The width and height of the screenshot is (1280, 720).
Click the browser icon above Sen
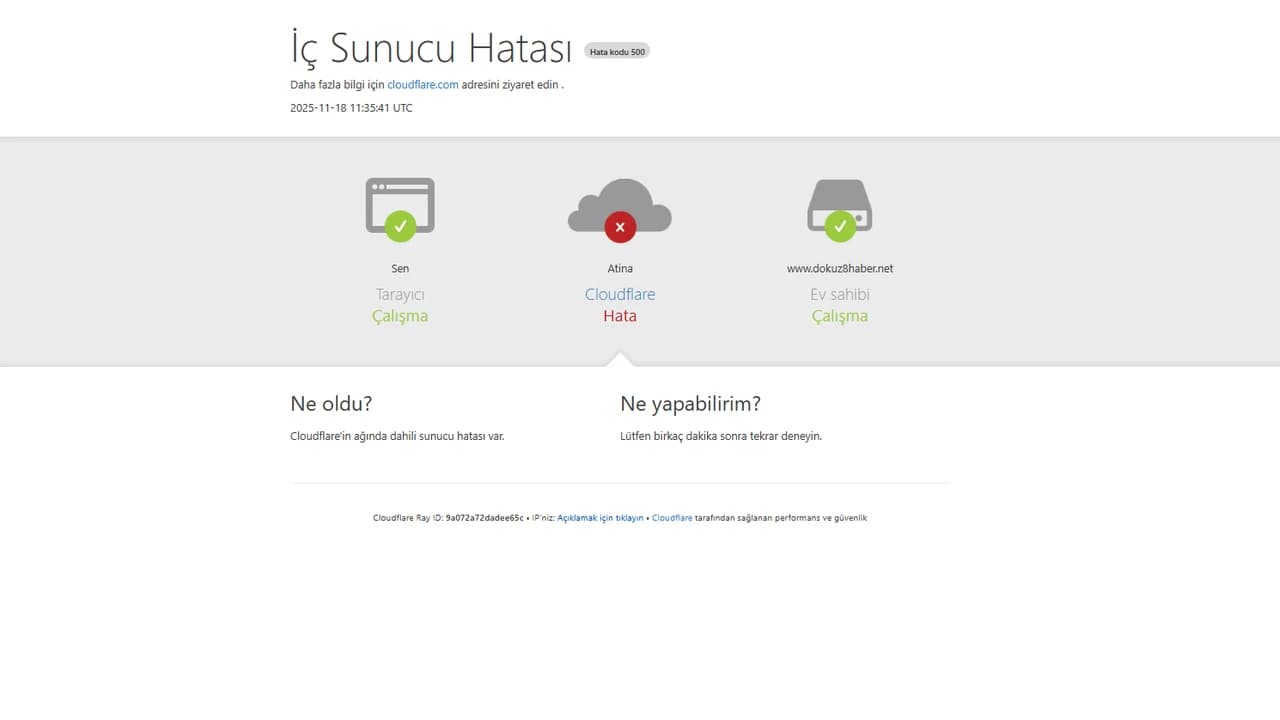pos(400,205)
